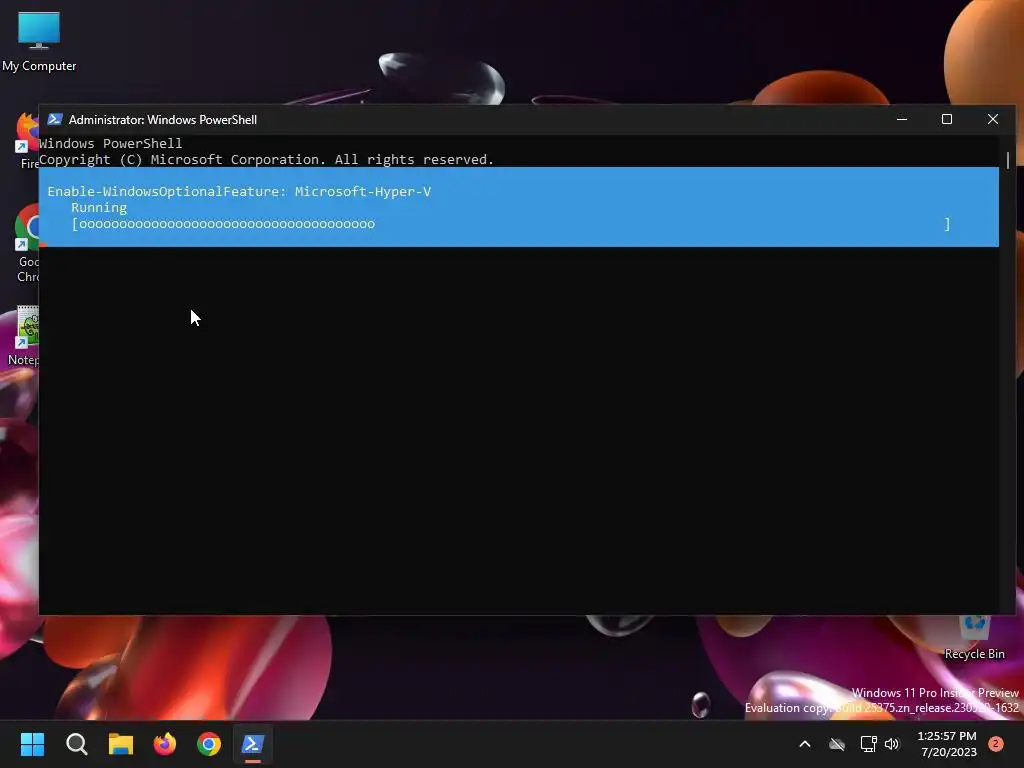Viewport: 1024px width, 768px height.
Task: Open the Recycle Bin desktop icon
Action: 974,637
